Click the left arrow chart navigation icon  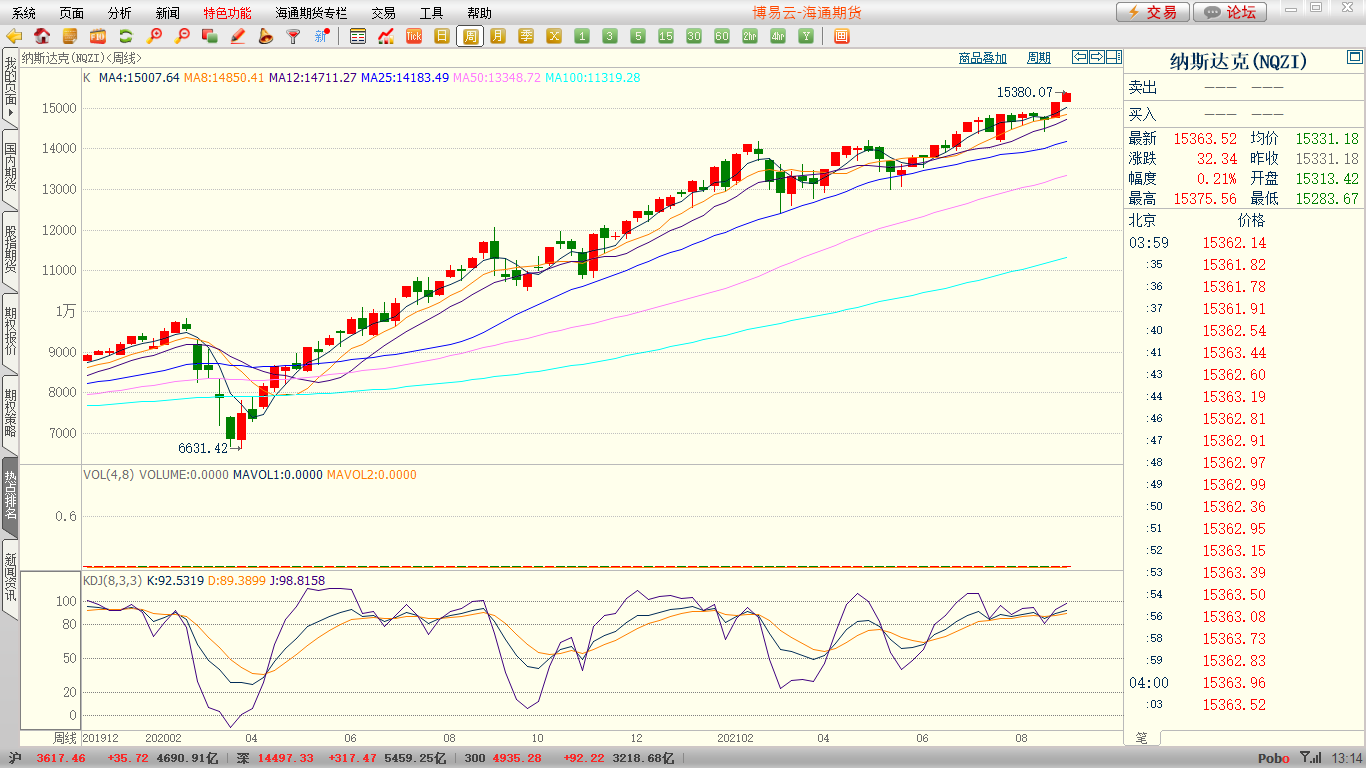tap(1080, 57)
